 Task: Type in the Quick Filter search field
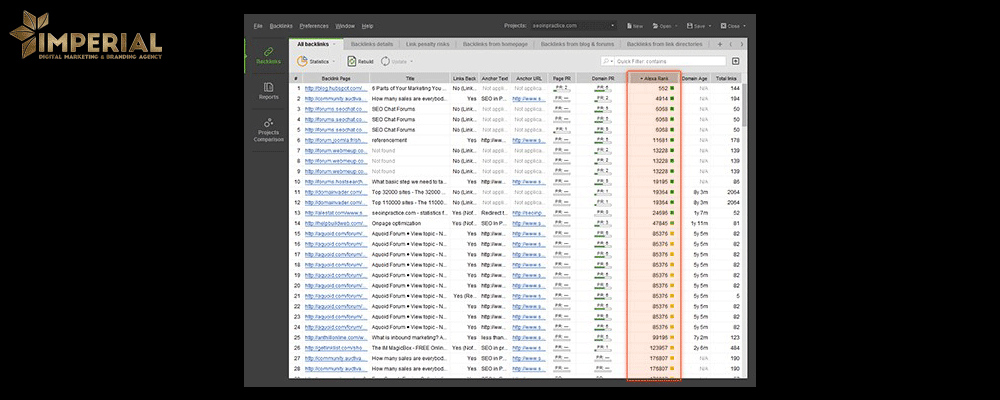676,61
